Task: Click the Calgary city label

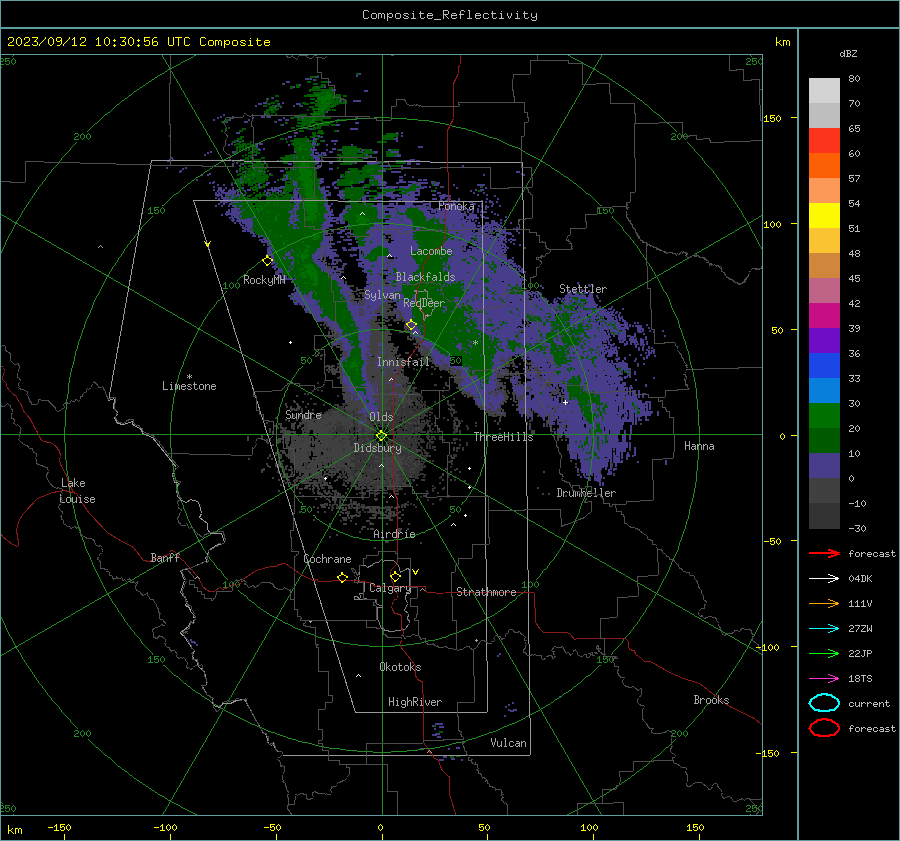Action: coord(390,588)
